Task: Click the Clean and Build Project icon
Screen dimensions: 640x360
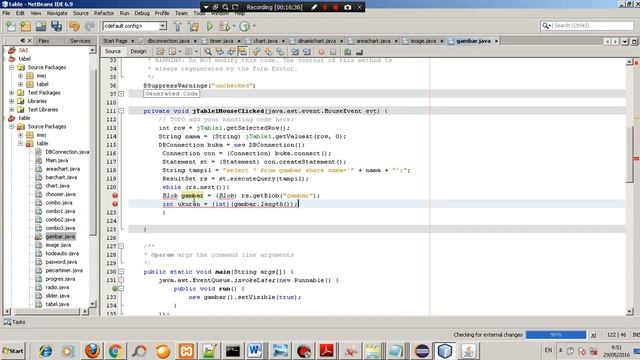Action: point(193,27)
